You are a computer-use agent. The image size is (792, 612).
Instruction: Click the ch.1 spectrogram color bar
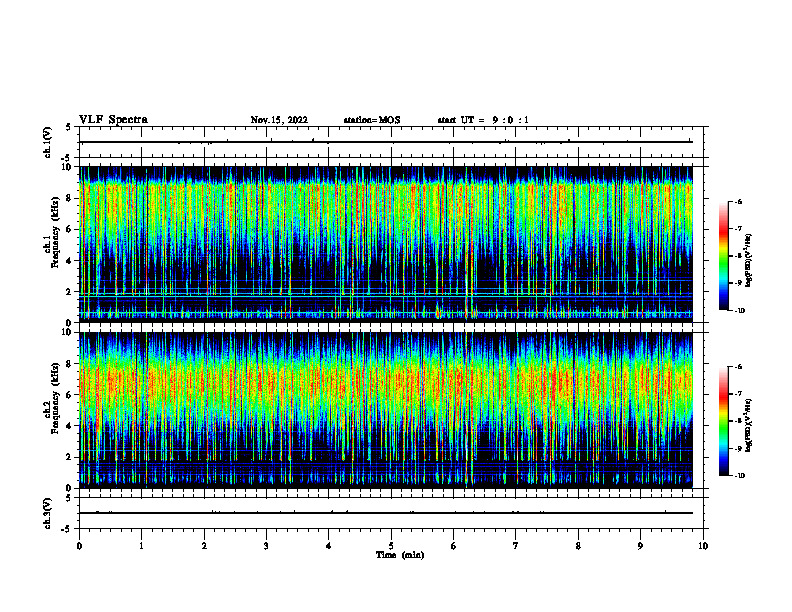click(724, 256)
